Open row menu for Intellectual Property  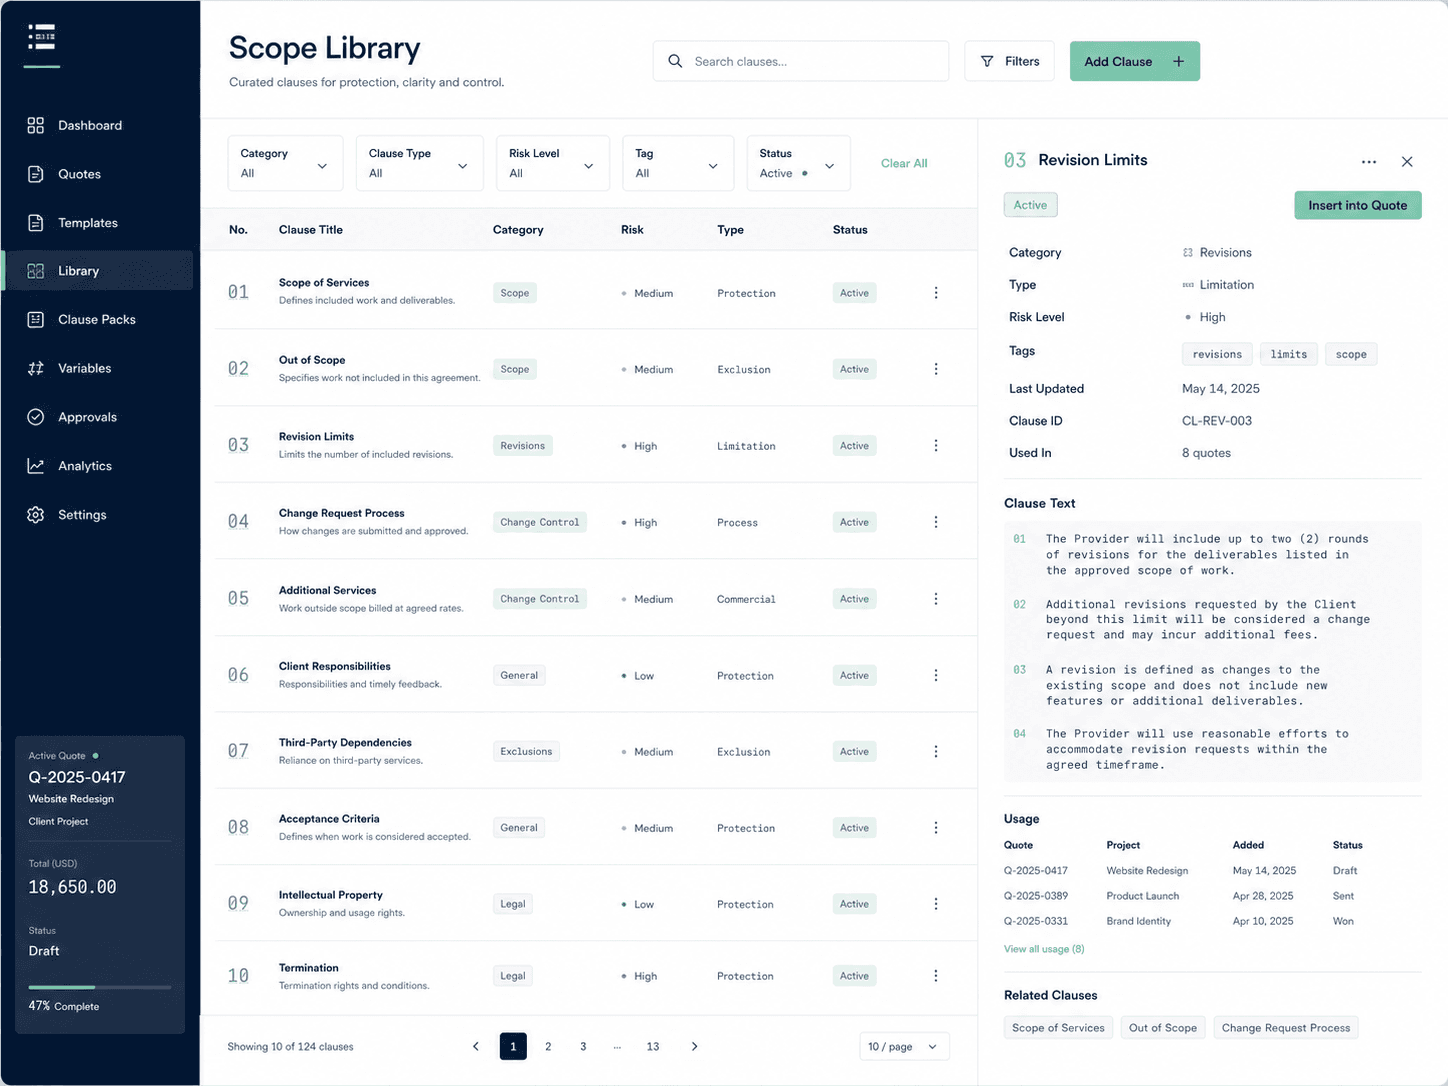point(936,904)
